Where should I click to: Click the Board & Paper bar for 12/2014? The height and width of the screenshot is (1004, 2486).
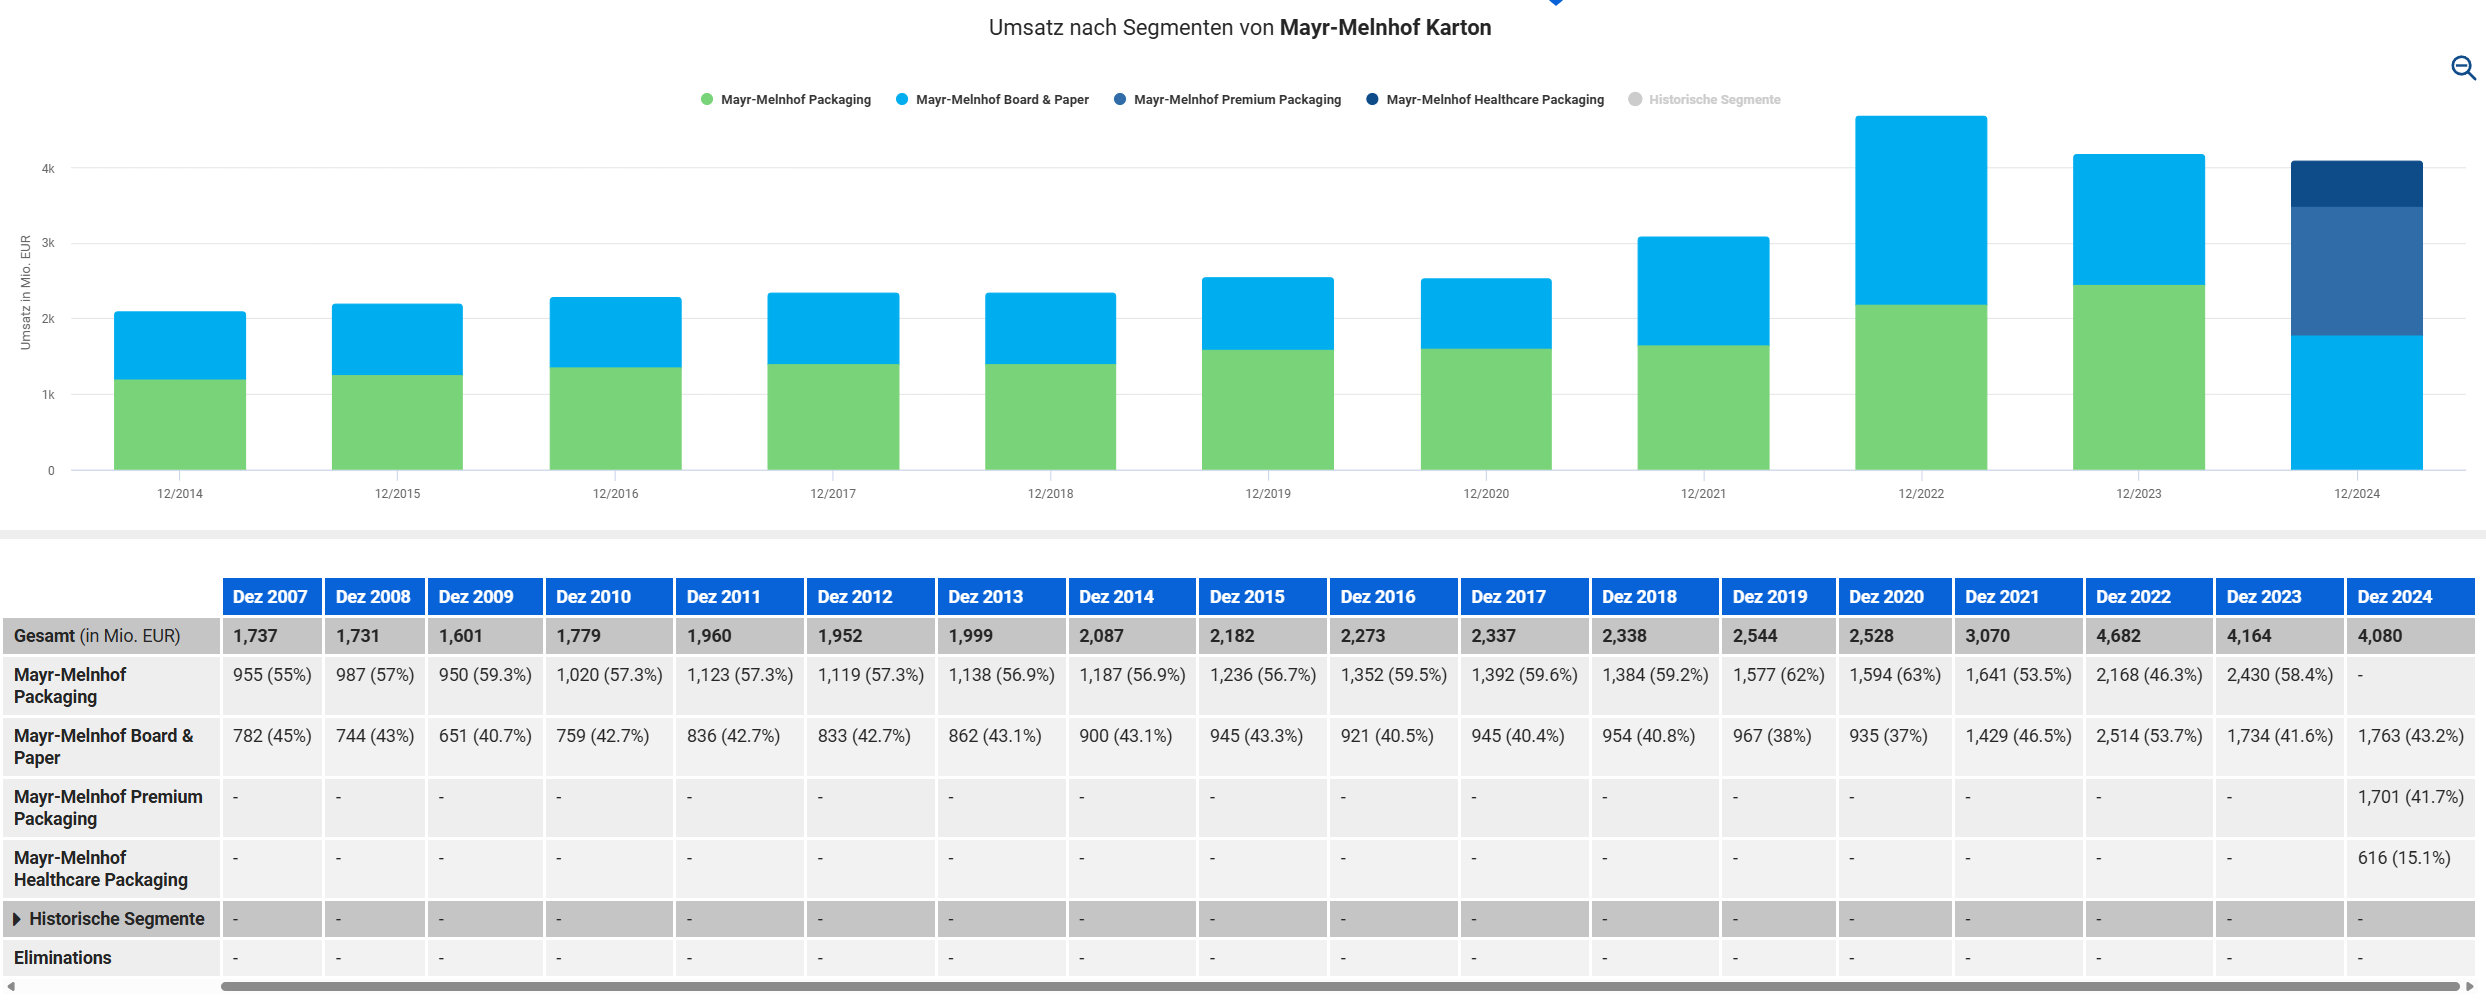180,345
